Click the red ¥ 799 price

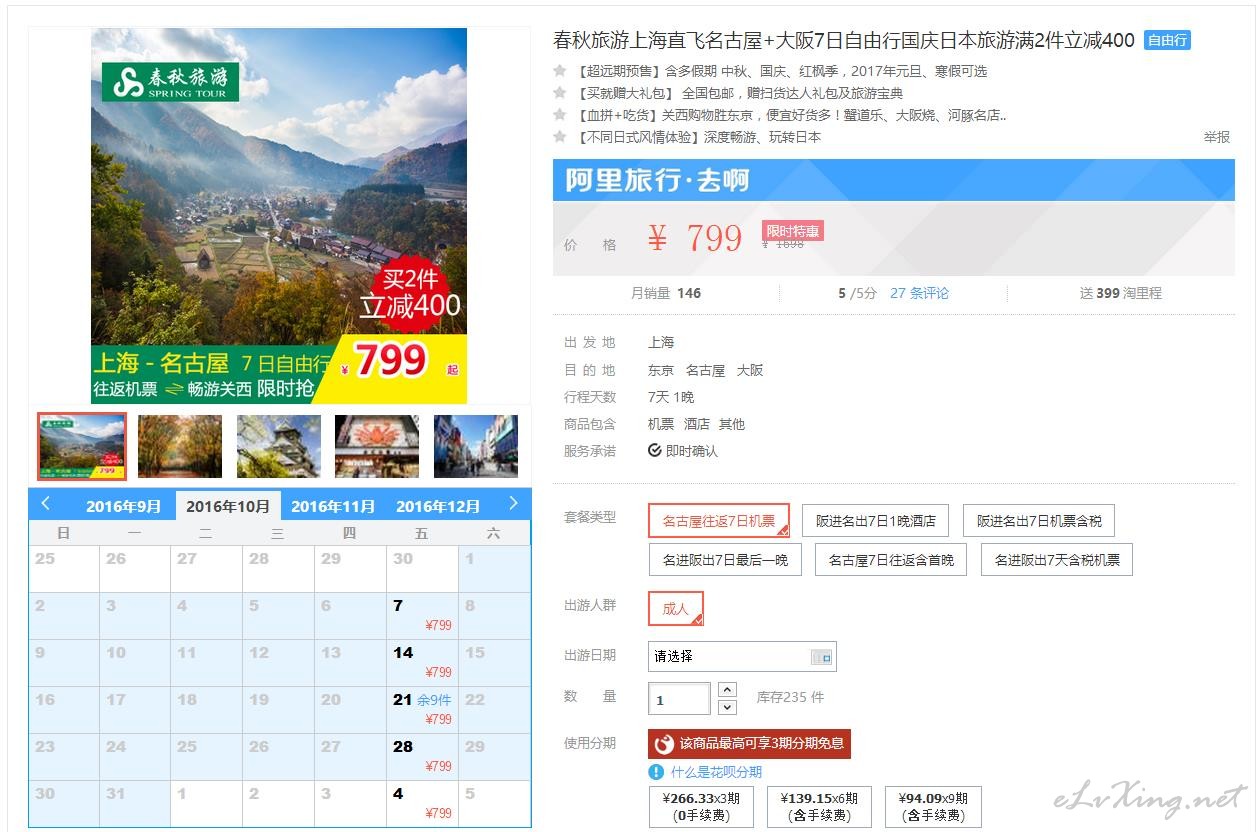[695, 239]
